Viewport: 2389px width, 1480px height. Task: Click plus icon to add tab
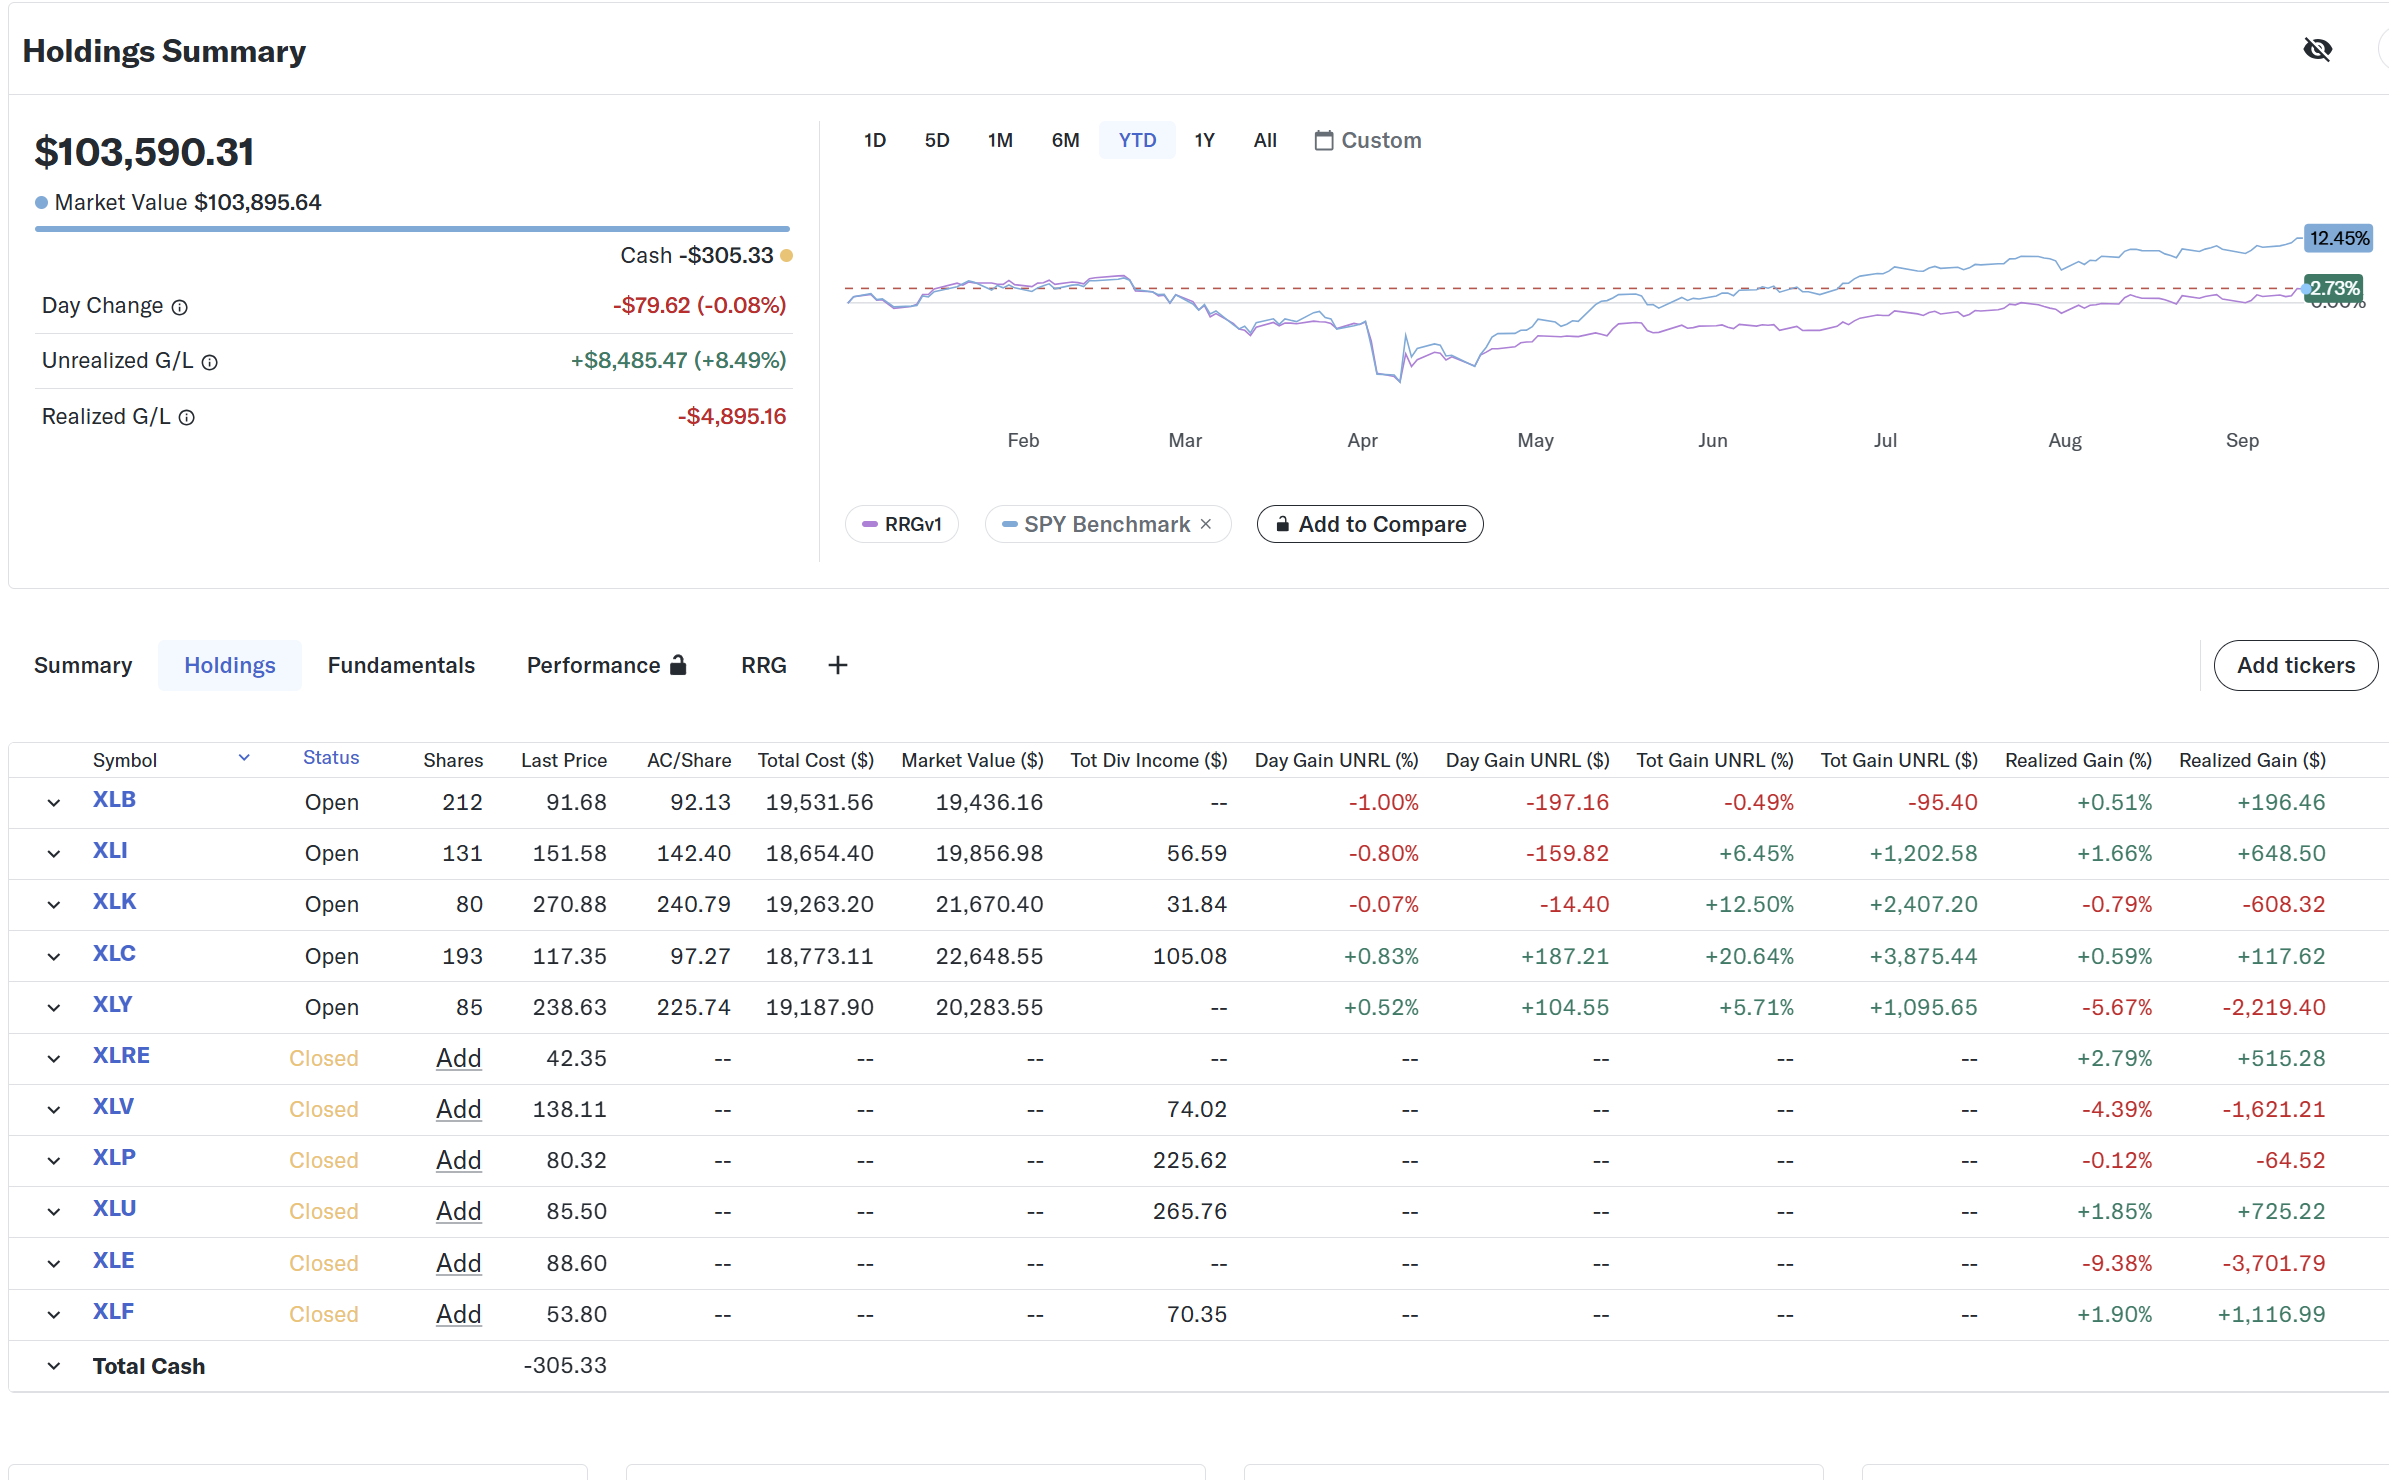[x=838, y=665]
